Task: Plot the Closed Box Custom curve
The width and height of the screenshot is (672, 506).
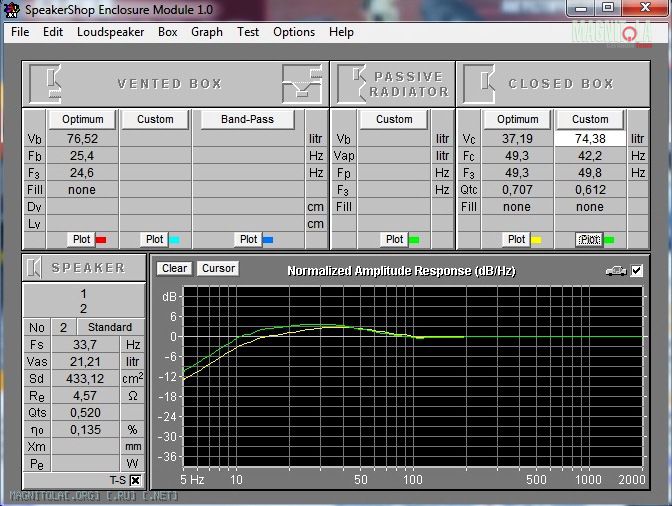Action: pos(589,240)
